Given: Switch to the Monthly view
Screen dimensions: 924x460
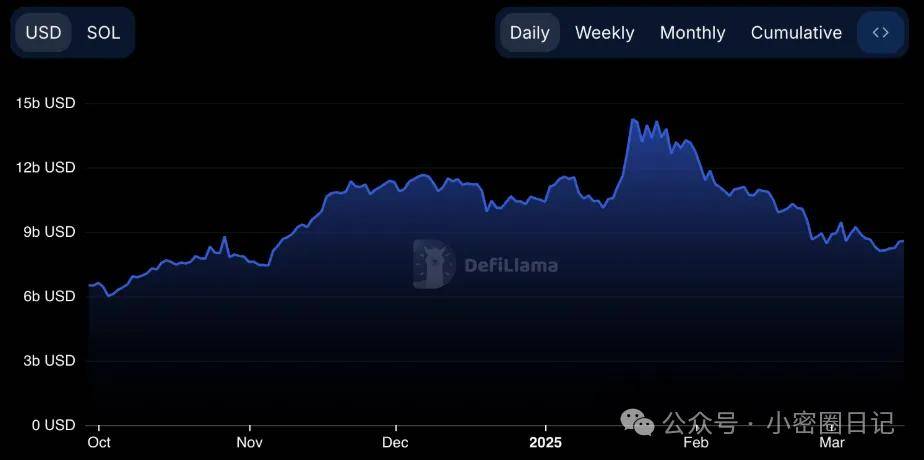Looking at the screenshot, I should point(692,32).
